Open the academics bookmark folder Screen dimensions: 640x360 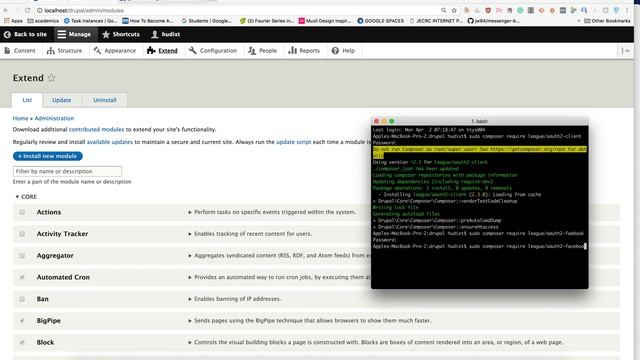(43, 21)
